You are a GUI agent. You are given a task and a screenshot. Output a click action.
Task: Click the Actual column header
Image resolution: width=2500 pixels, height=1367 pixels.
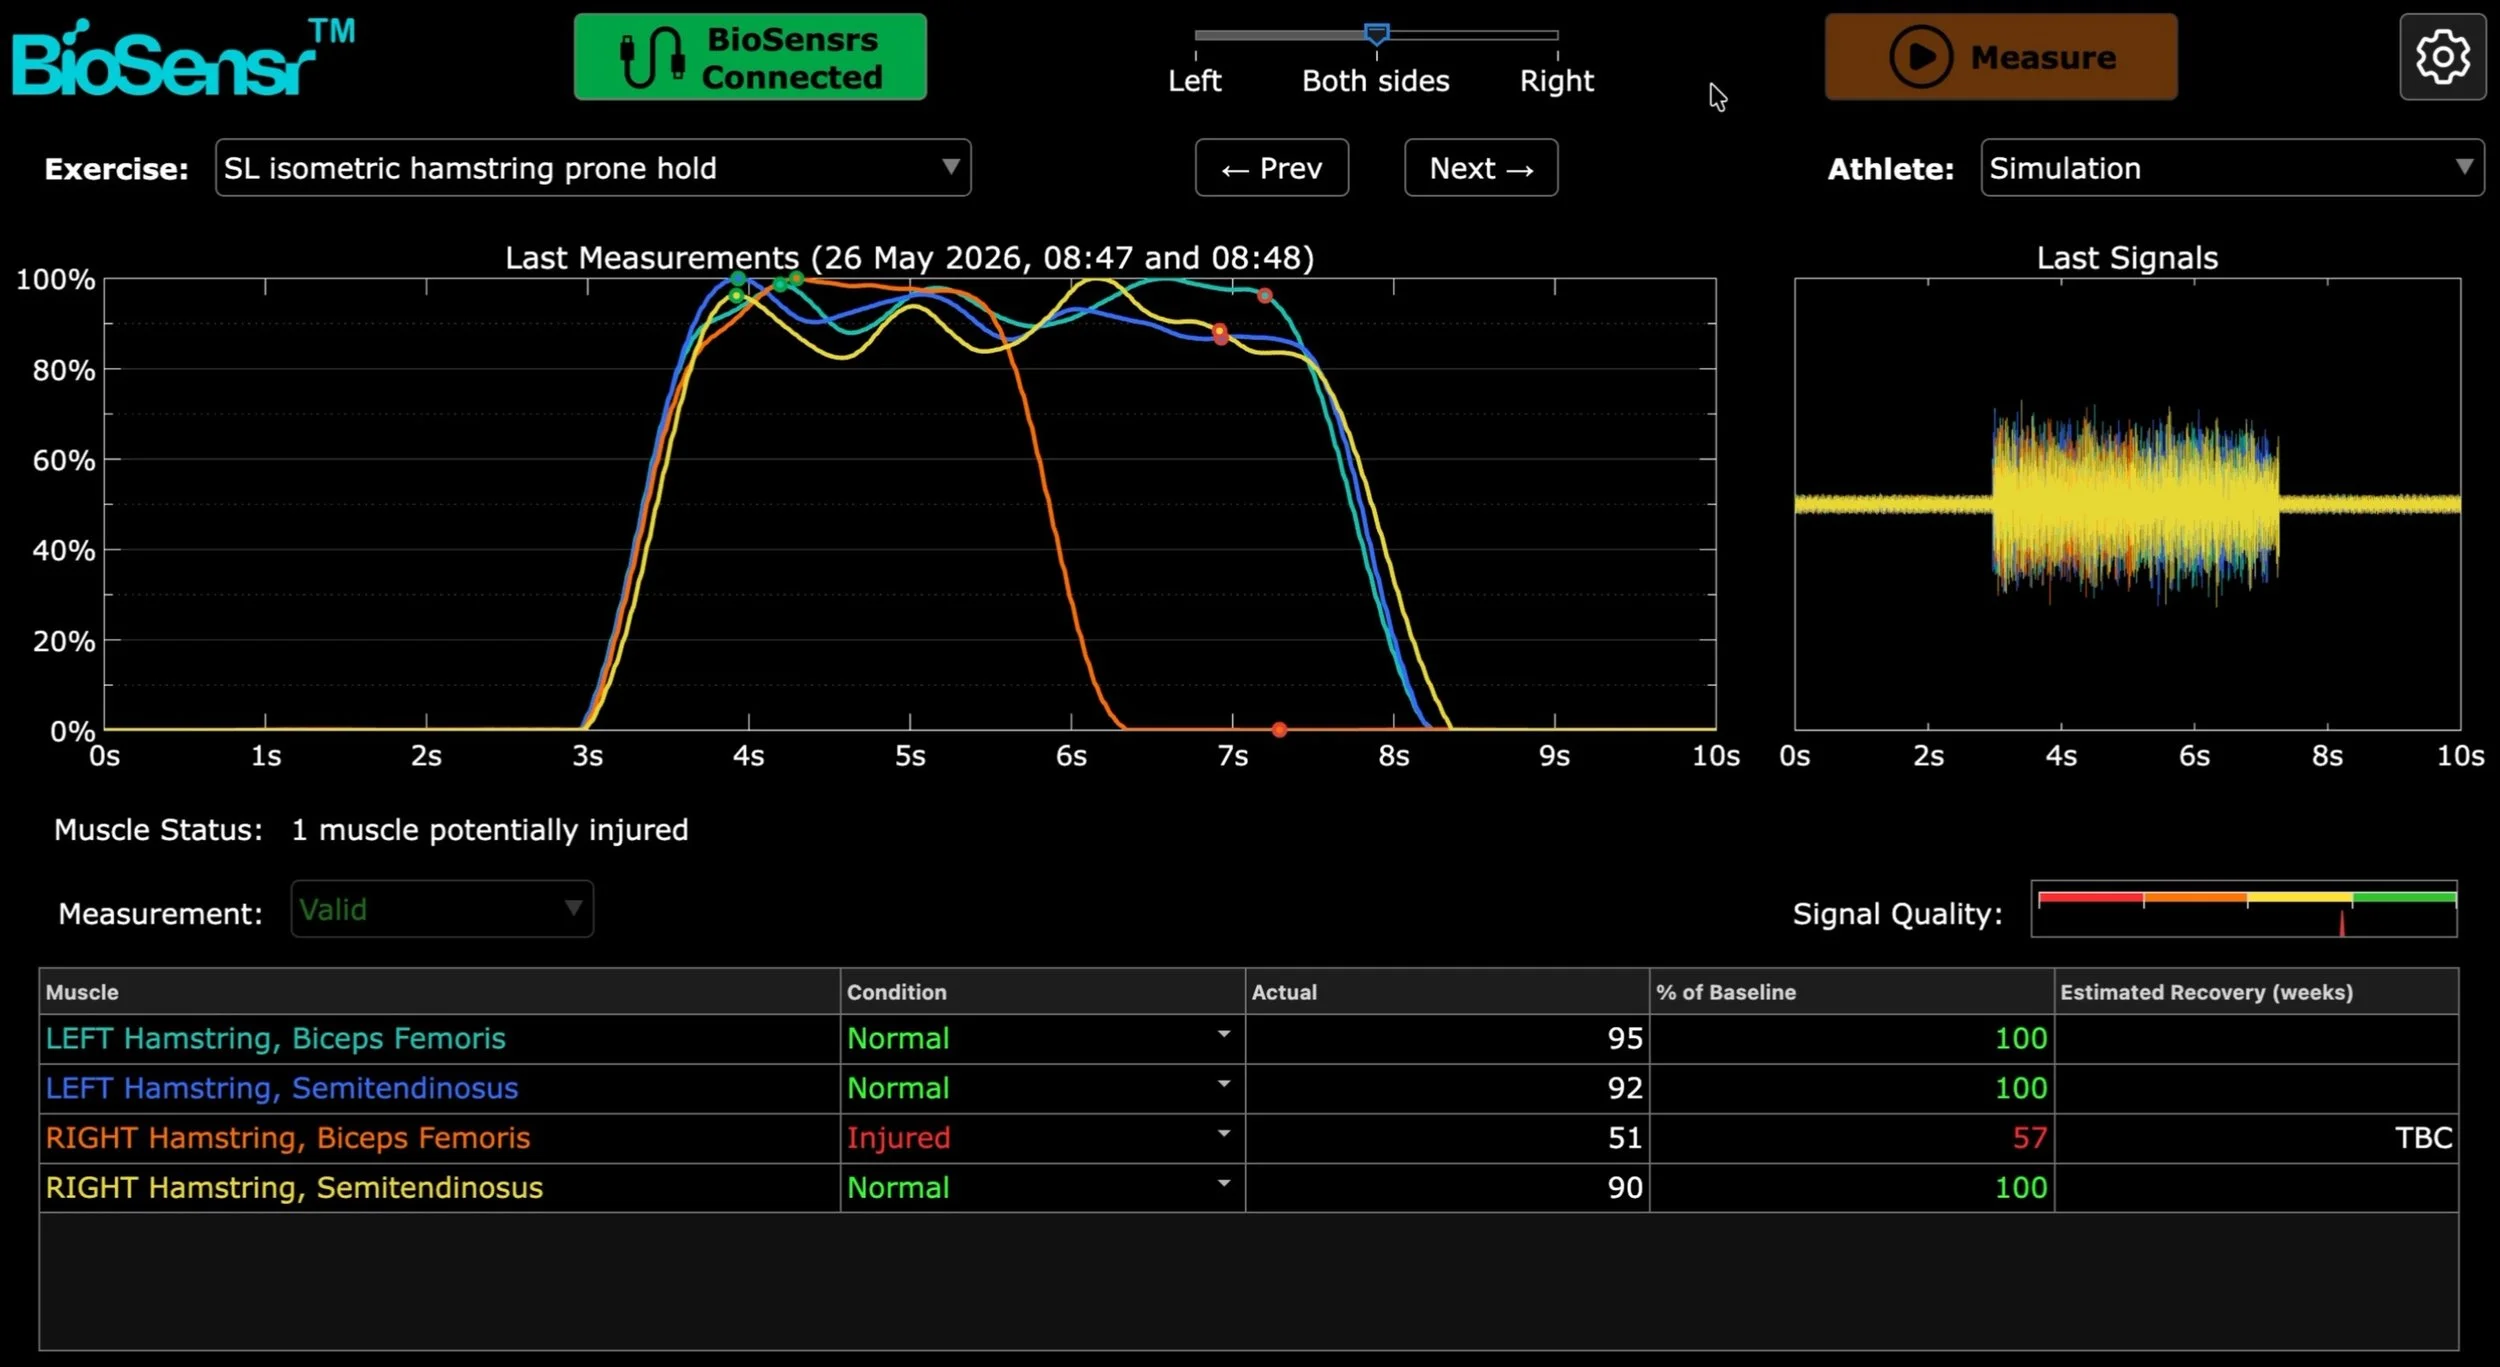(1447, 992)
